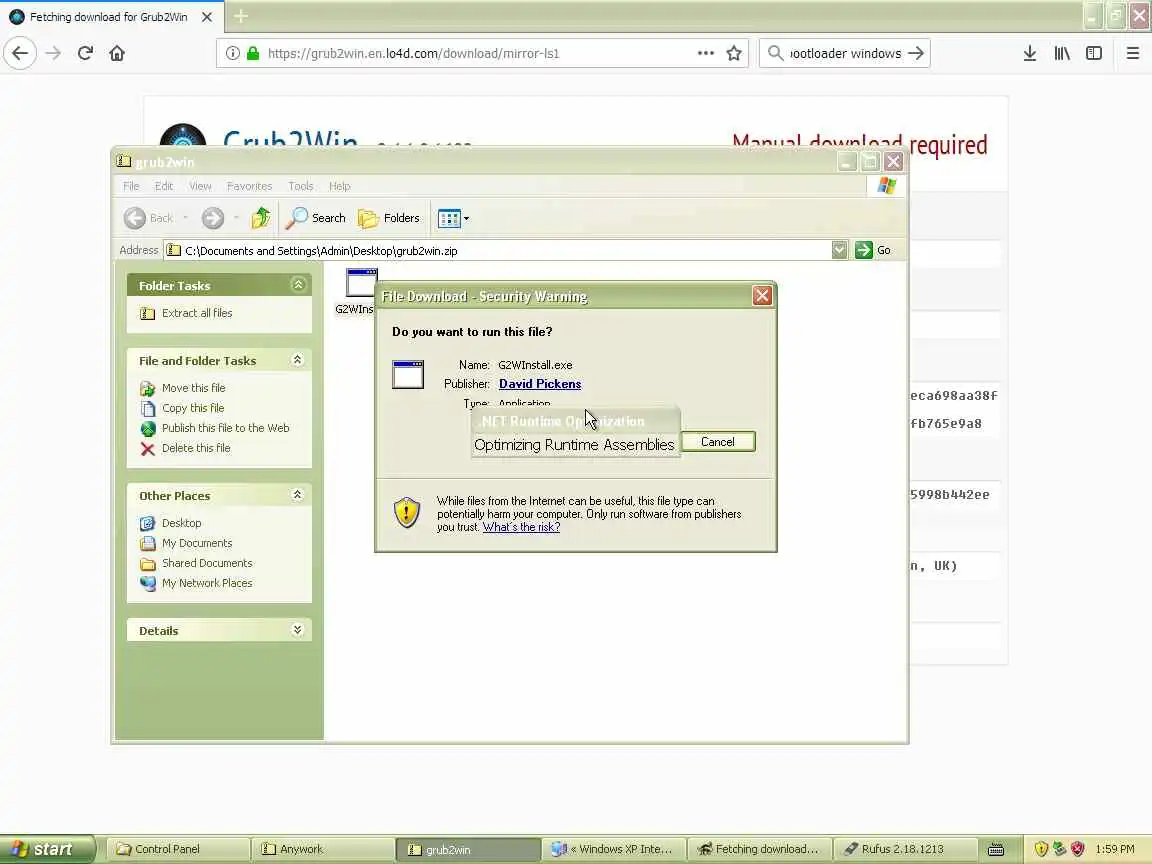Open the Help menu in Explorer
This screenshot has height=864, width=1152.
pyautogui.click(x=339, y=186)
